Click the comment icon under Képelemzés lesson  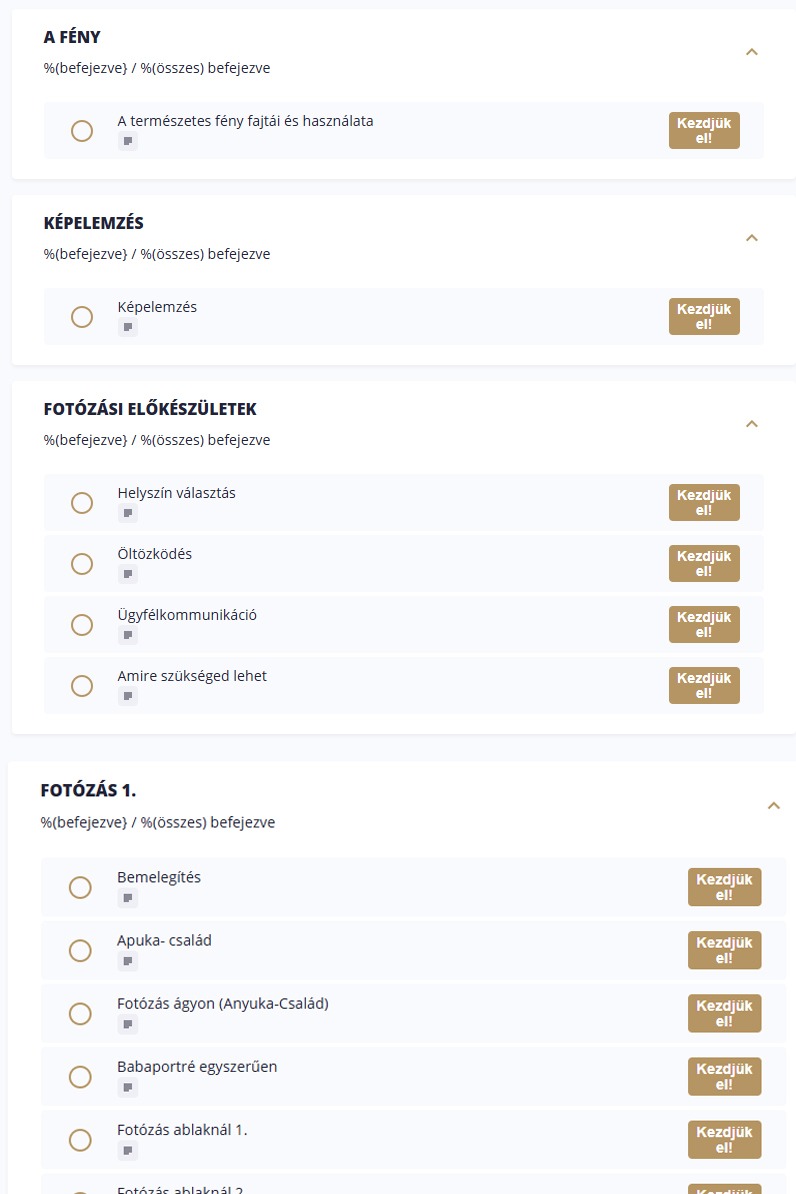coord(127,327)
